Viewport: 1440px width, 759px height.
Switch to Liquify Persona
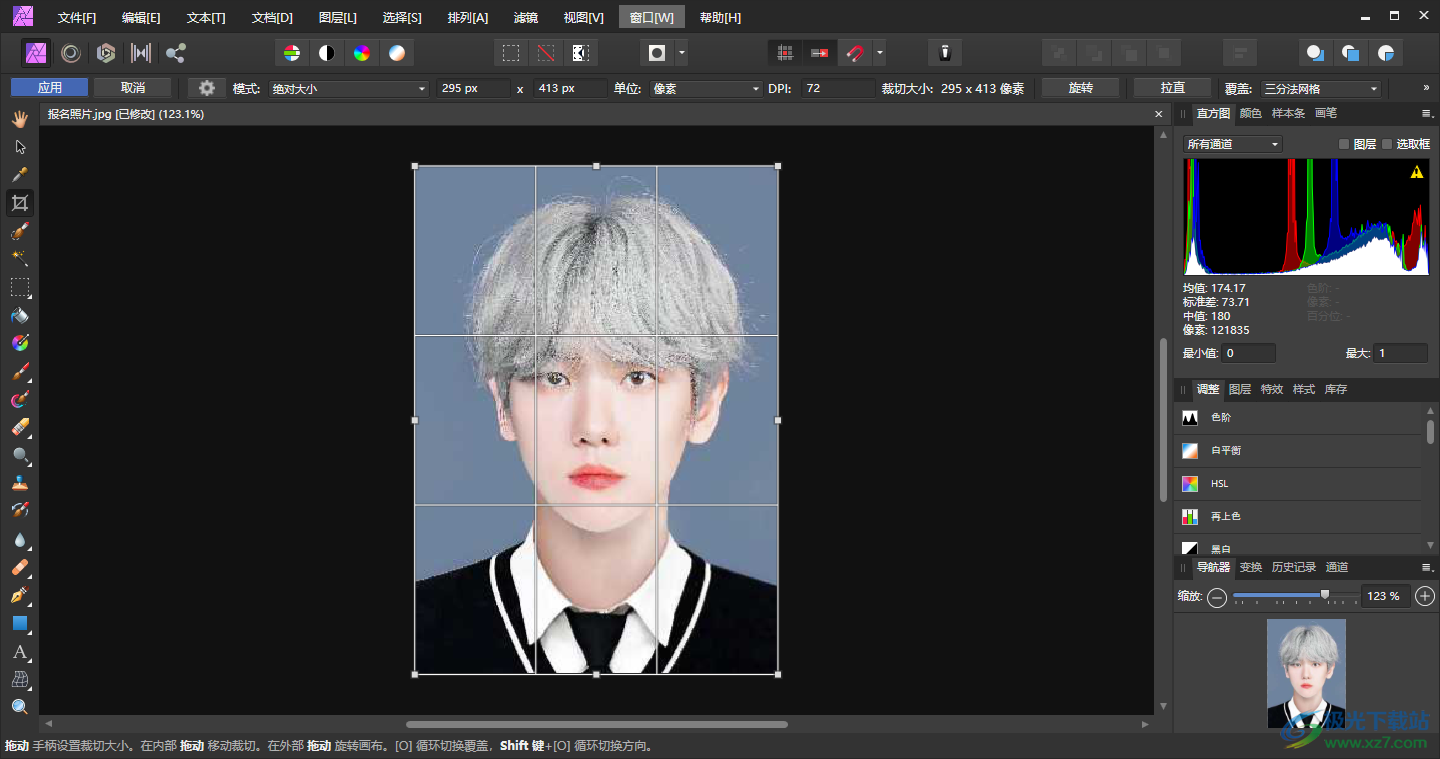coord(71,53)
